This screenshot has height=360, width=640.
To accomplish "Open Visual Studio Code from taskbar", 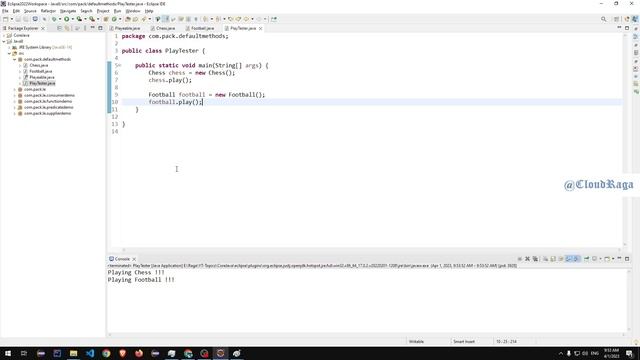I will pos(90,353).
